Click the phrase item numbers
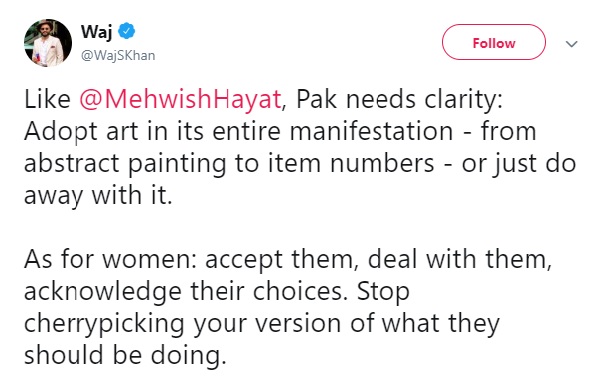609x382 pixels. coord(351,164)
